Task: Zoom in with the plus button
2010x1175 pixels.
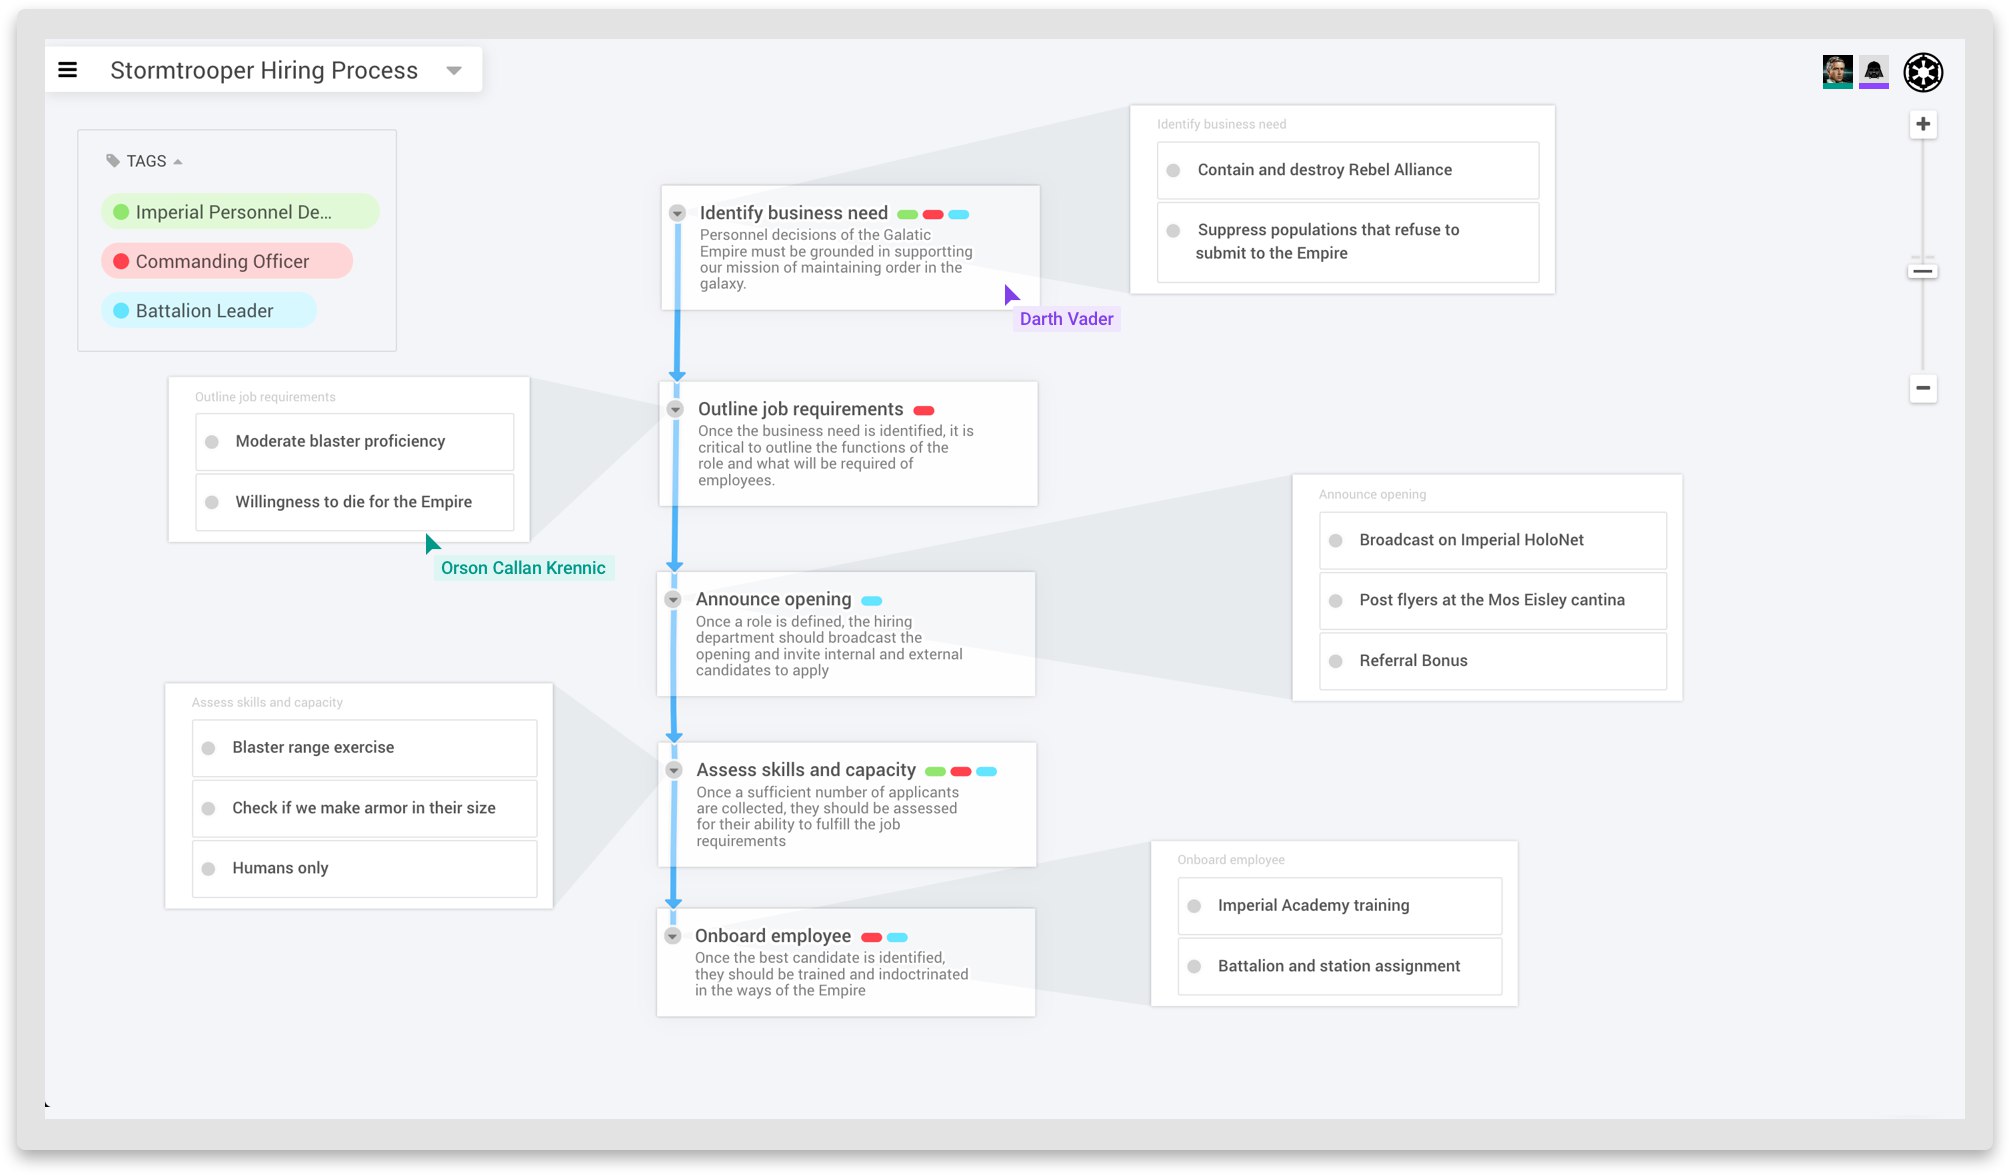Action: point(1923,125)
